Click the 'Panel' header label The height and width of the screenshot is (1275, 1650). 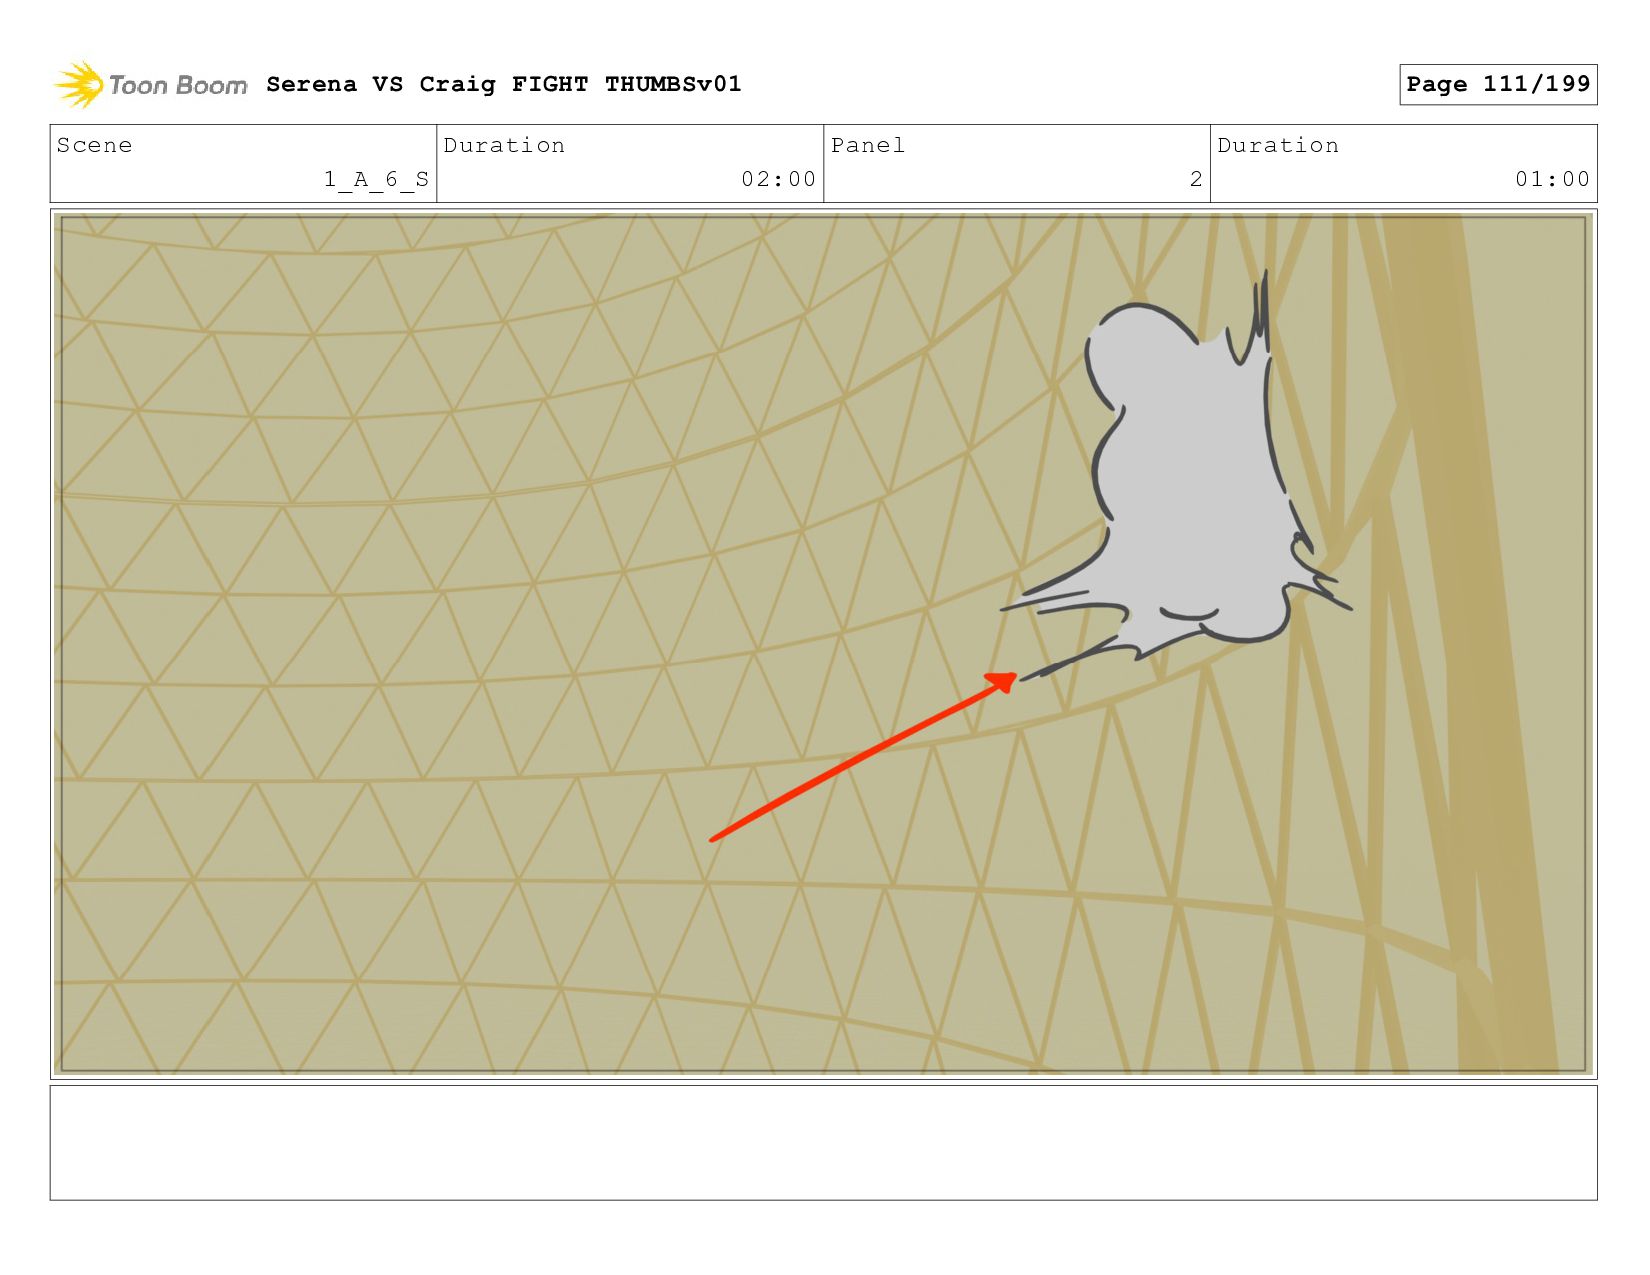coord(868,145)
